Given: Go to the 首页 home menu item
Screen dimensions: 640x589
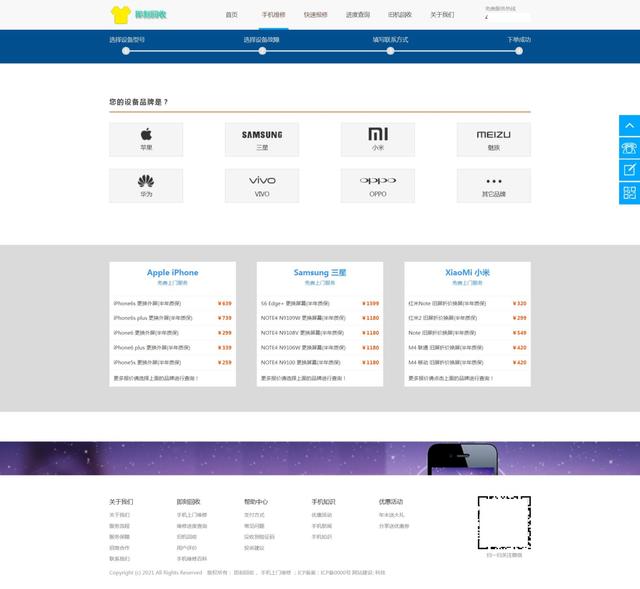Looking at the screenshot, I should tap(232, 15).
